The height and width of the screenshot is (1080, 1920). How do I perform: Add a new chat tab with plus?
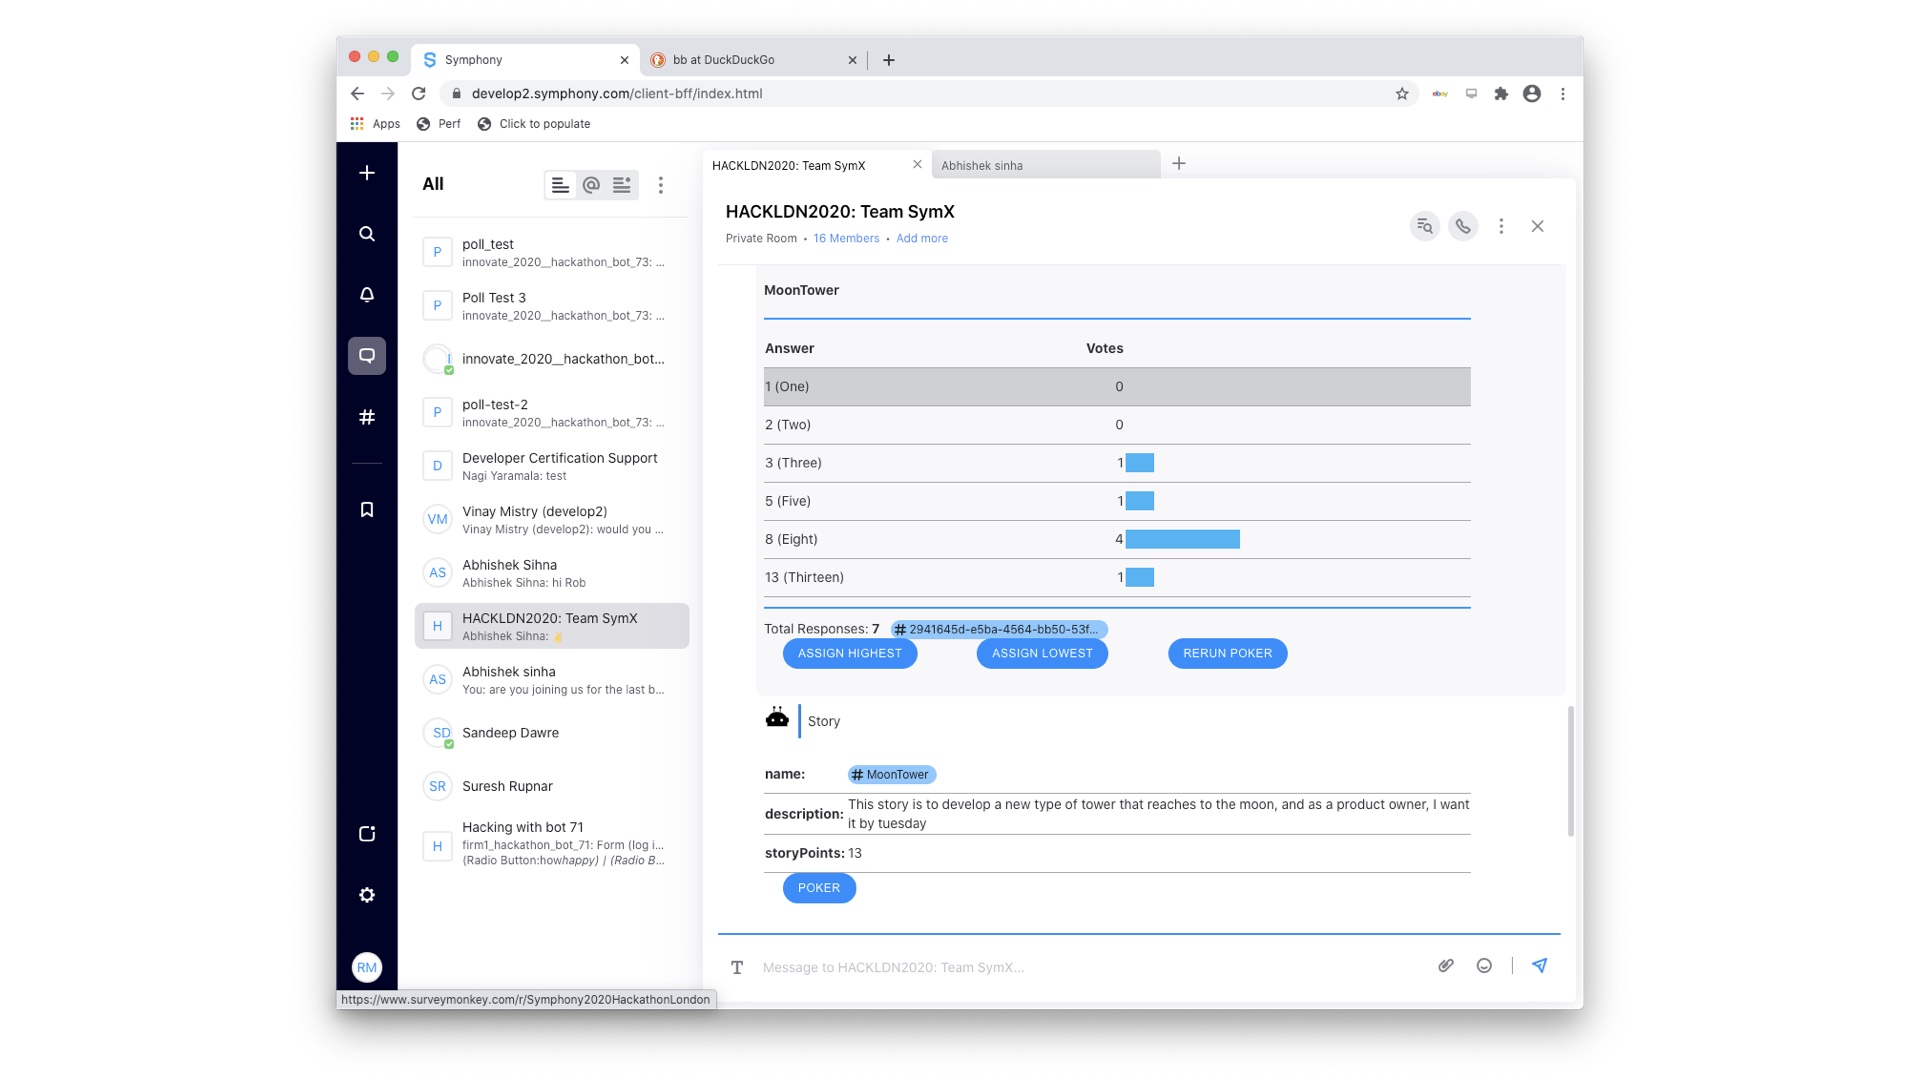[1179, 163]
